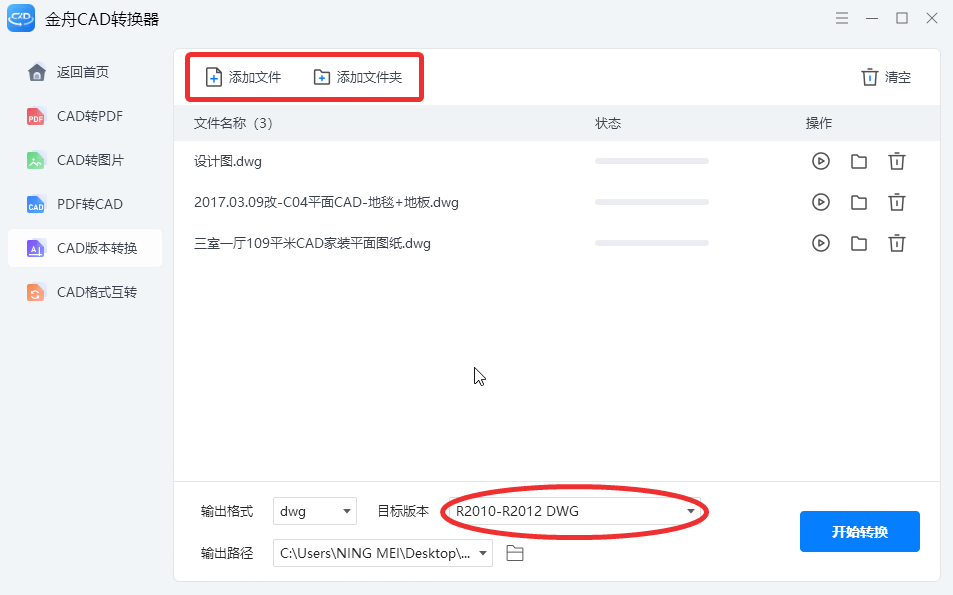Click the 文件名称（3）column header
This screenshot has width=953, height=595.
click(233, 123)
